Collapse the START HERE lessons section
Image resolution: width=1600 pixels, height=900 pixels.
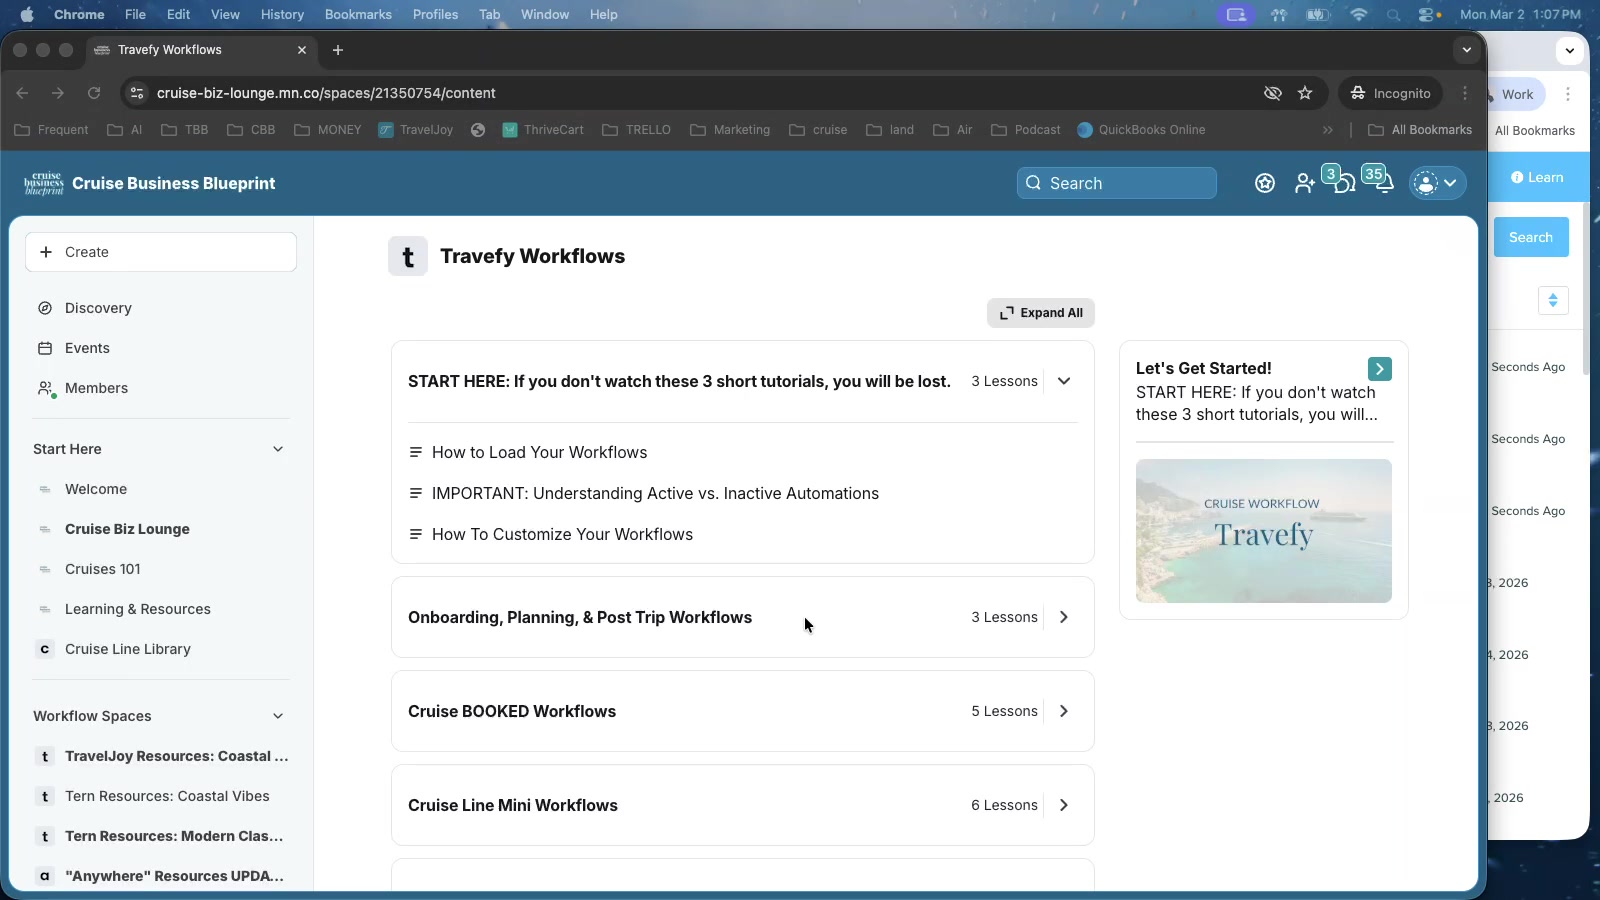(x=1064, y=381)
